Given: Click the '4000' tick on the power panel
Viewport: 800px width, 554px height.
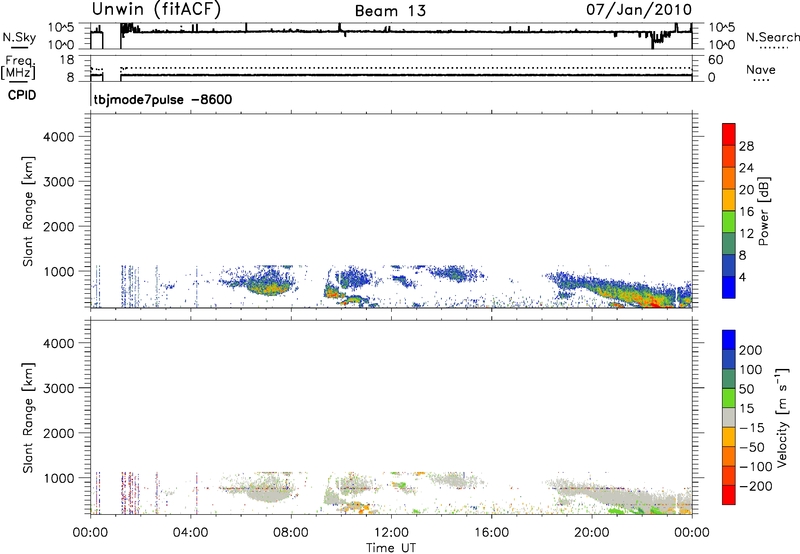Looking at the screenshot, I should pos(59,137).
